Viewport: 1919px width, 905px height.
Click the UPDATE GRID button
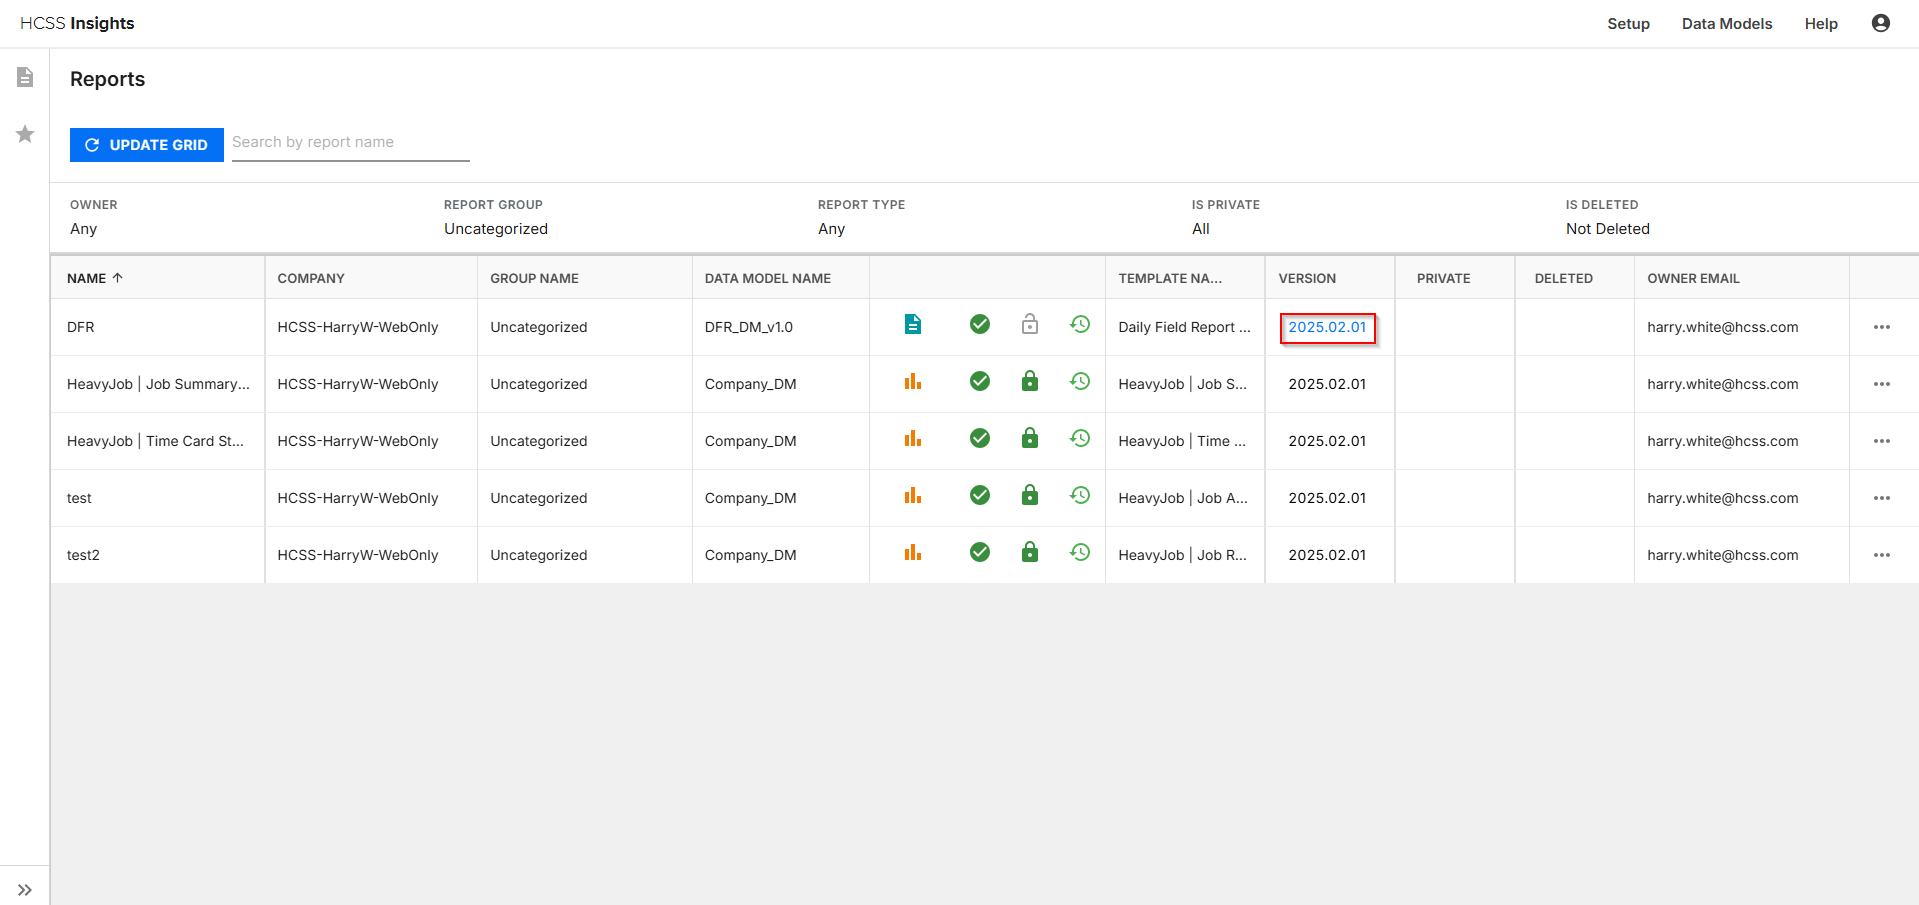click(x=146, y=144)
